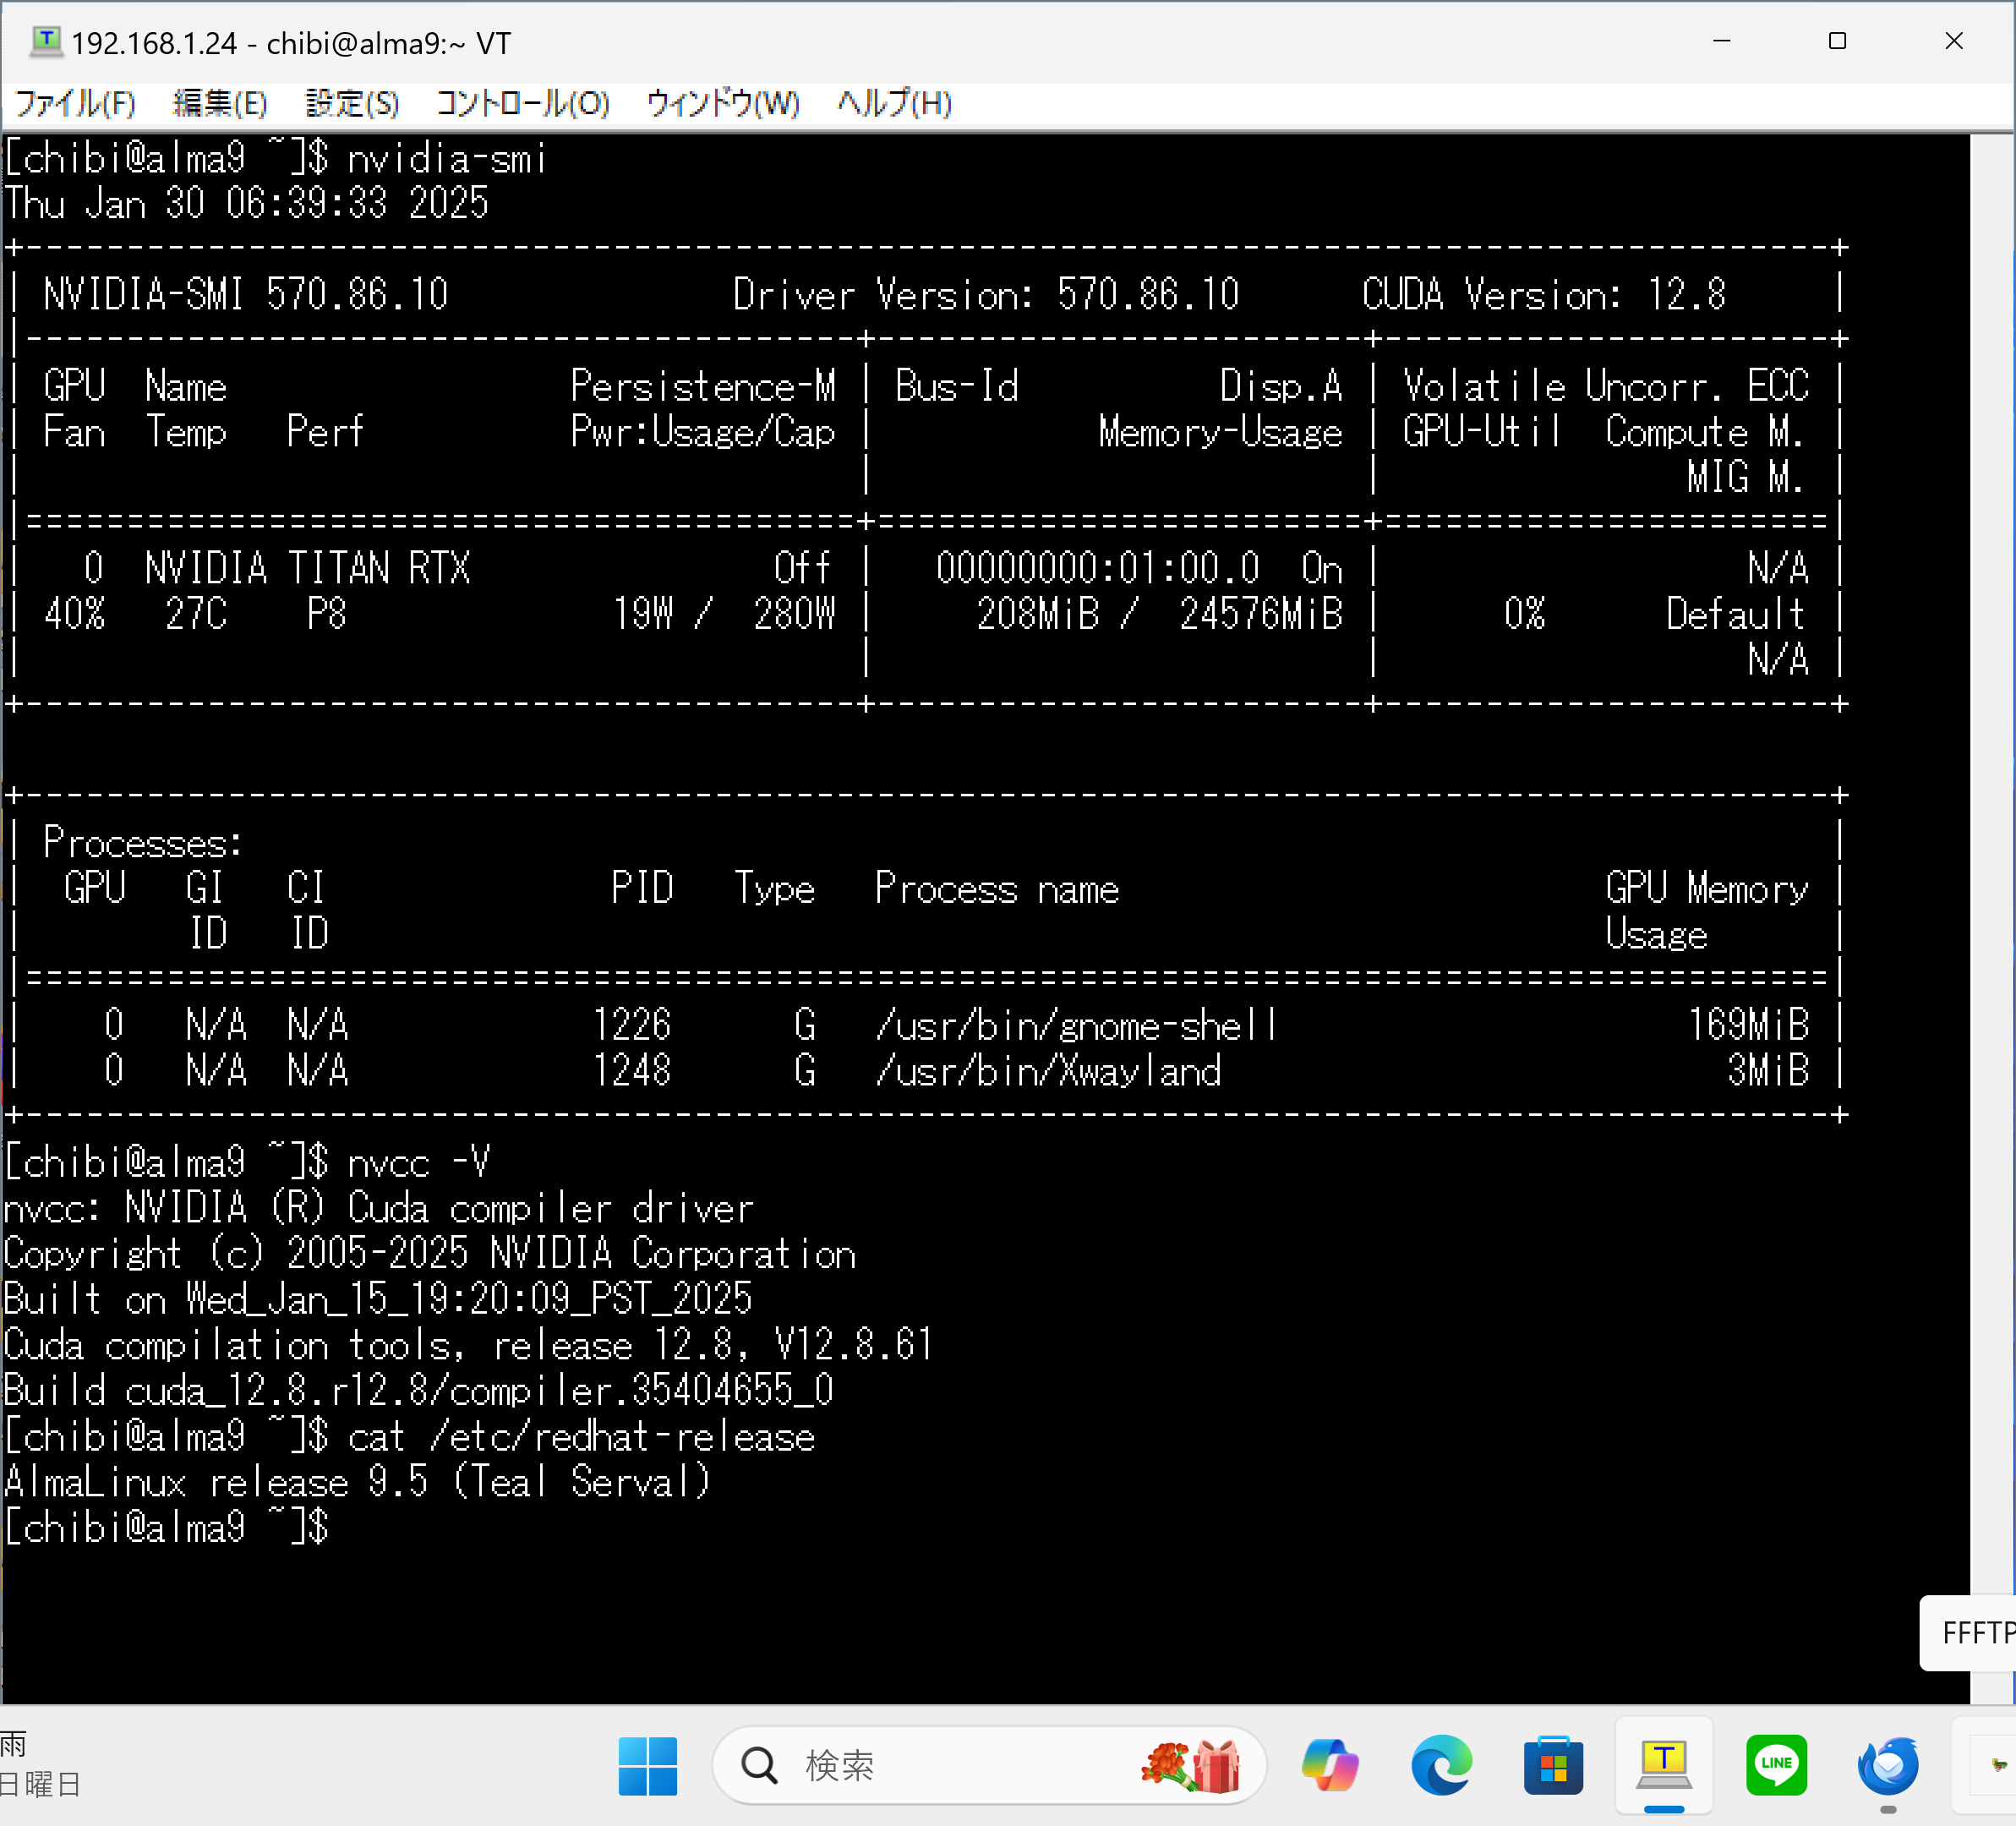
Task: Open the ヘルプ(H) menu
Action: tap(894, 104)
